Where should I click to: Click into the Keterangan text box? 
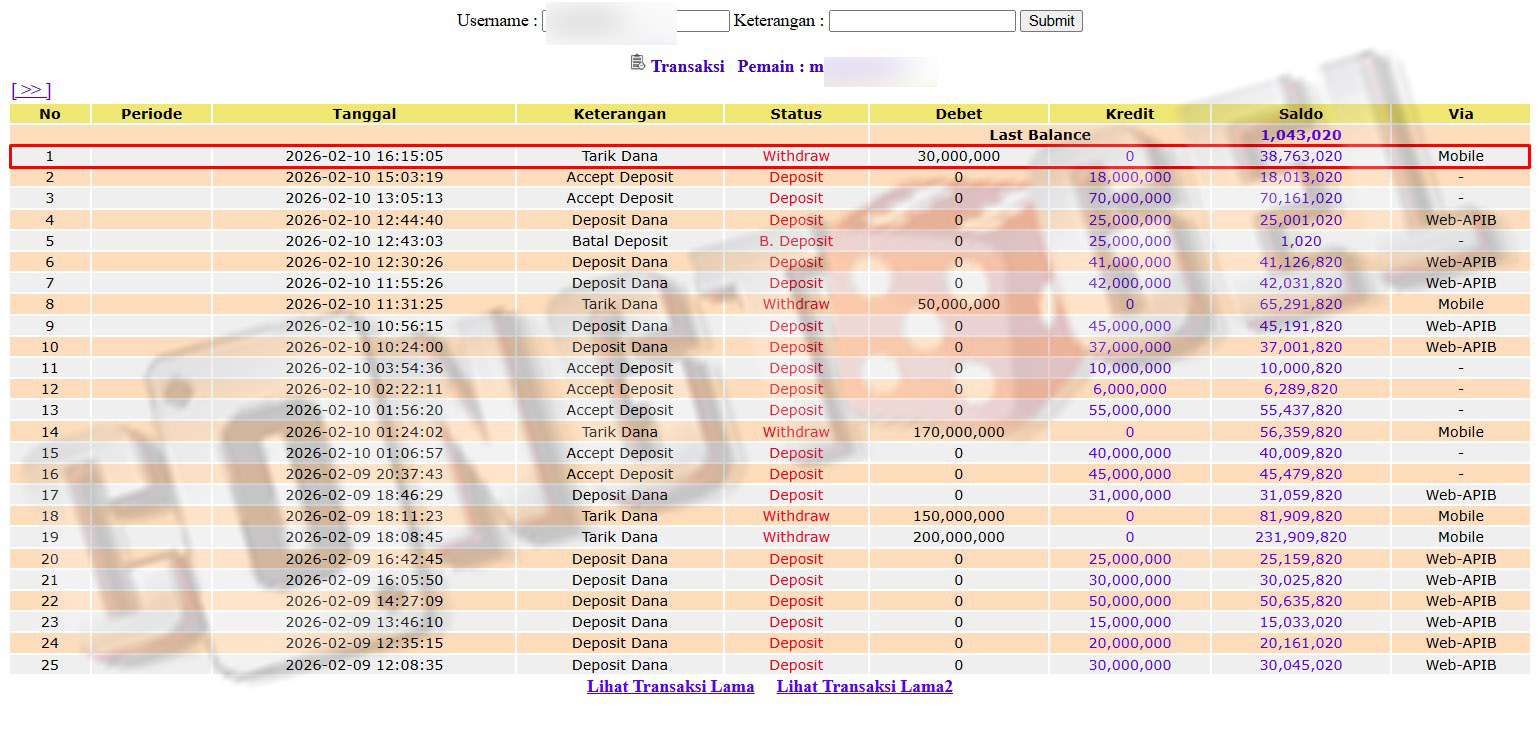pyautogui.click(x=921, y=21)
